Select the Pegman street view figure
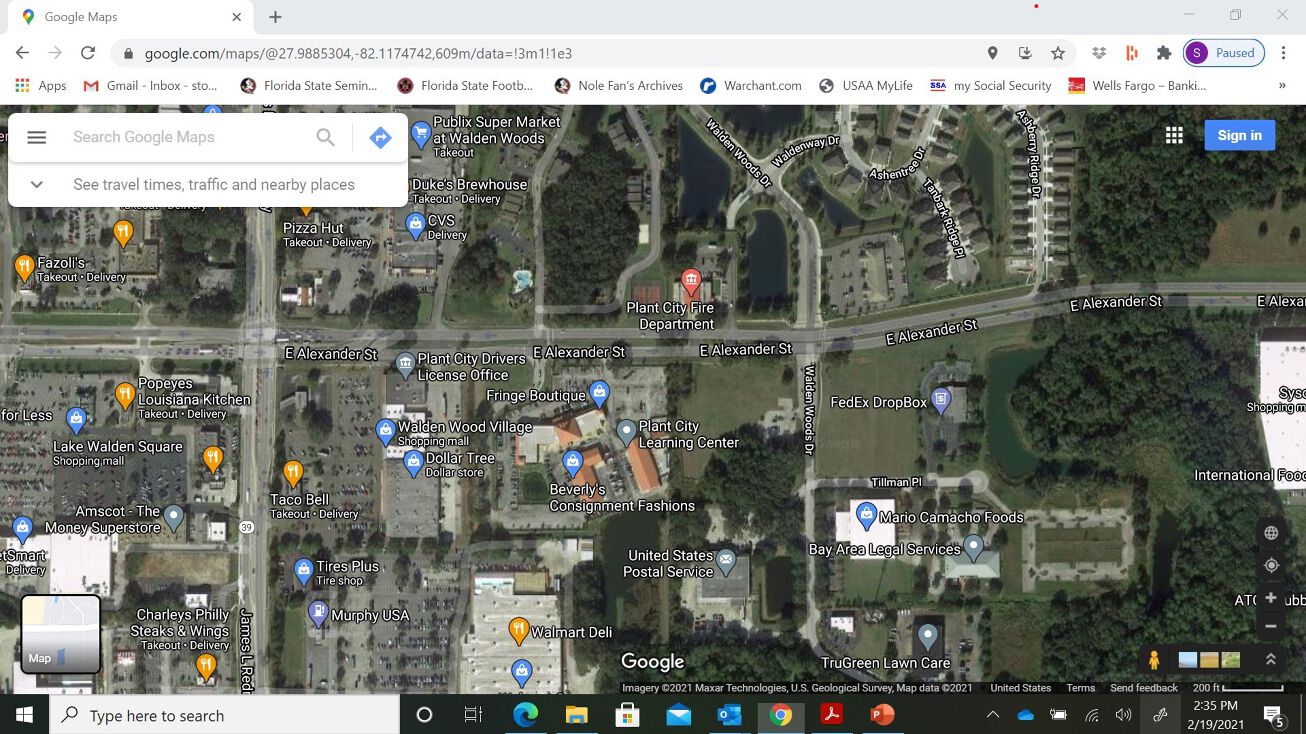This screenshot has width=1306, height=734. click(1153, 659)
